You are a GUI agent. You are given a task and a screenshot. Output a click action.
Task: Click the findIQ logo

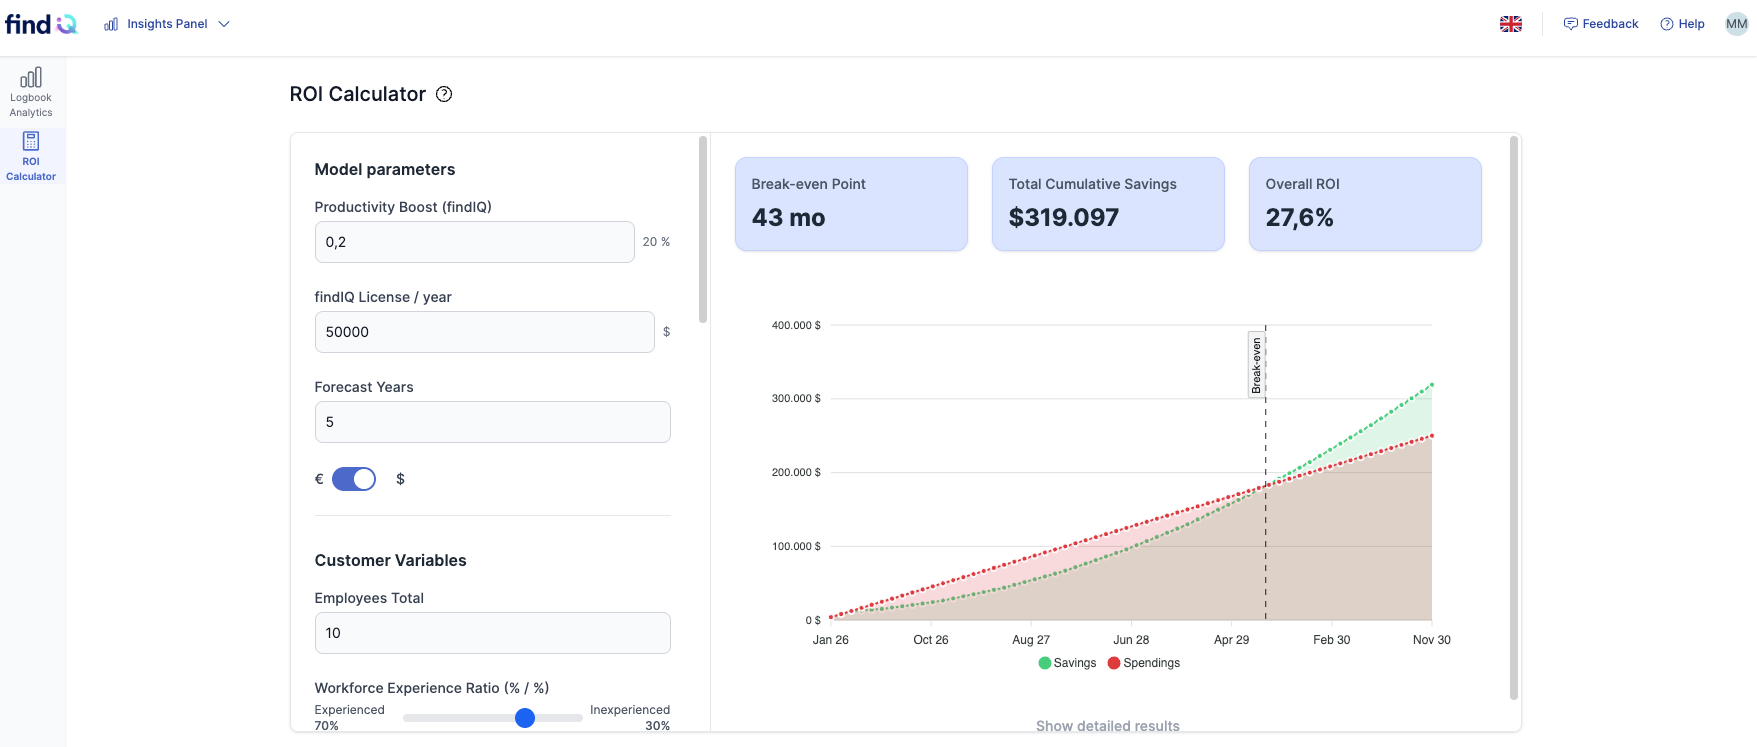(x=41, y=24)
